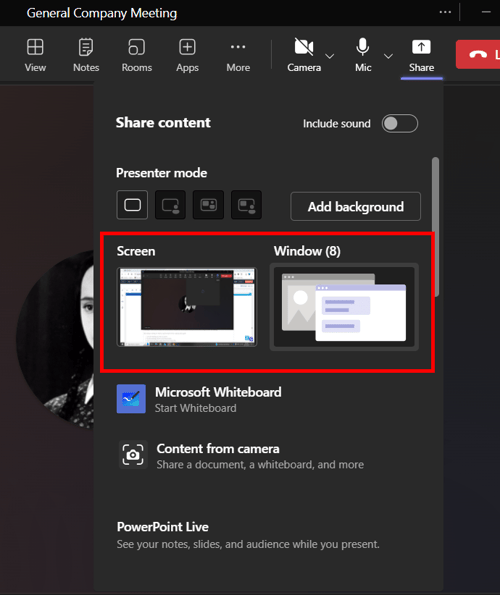Open breakout Rooms
The height and width of the screenshot is (595, 500).
[137, 55]
